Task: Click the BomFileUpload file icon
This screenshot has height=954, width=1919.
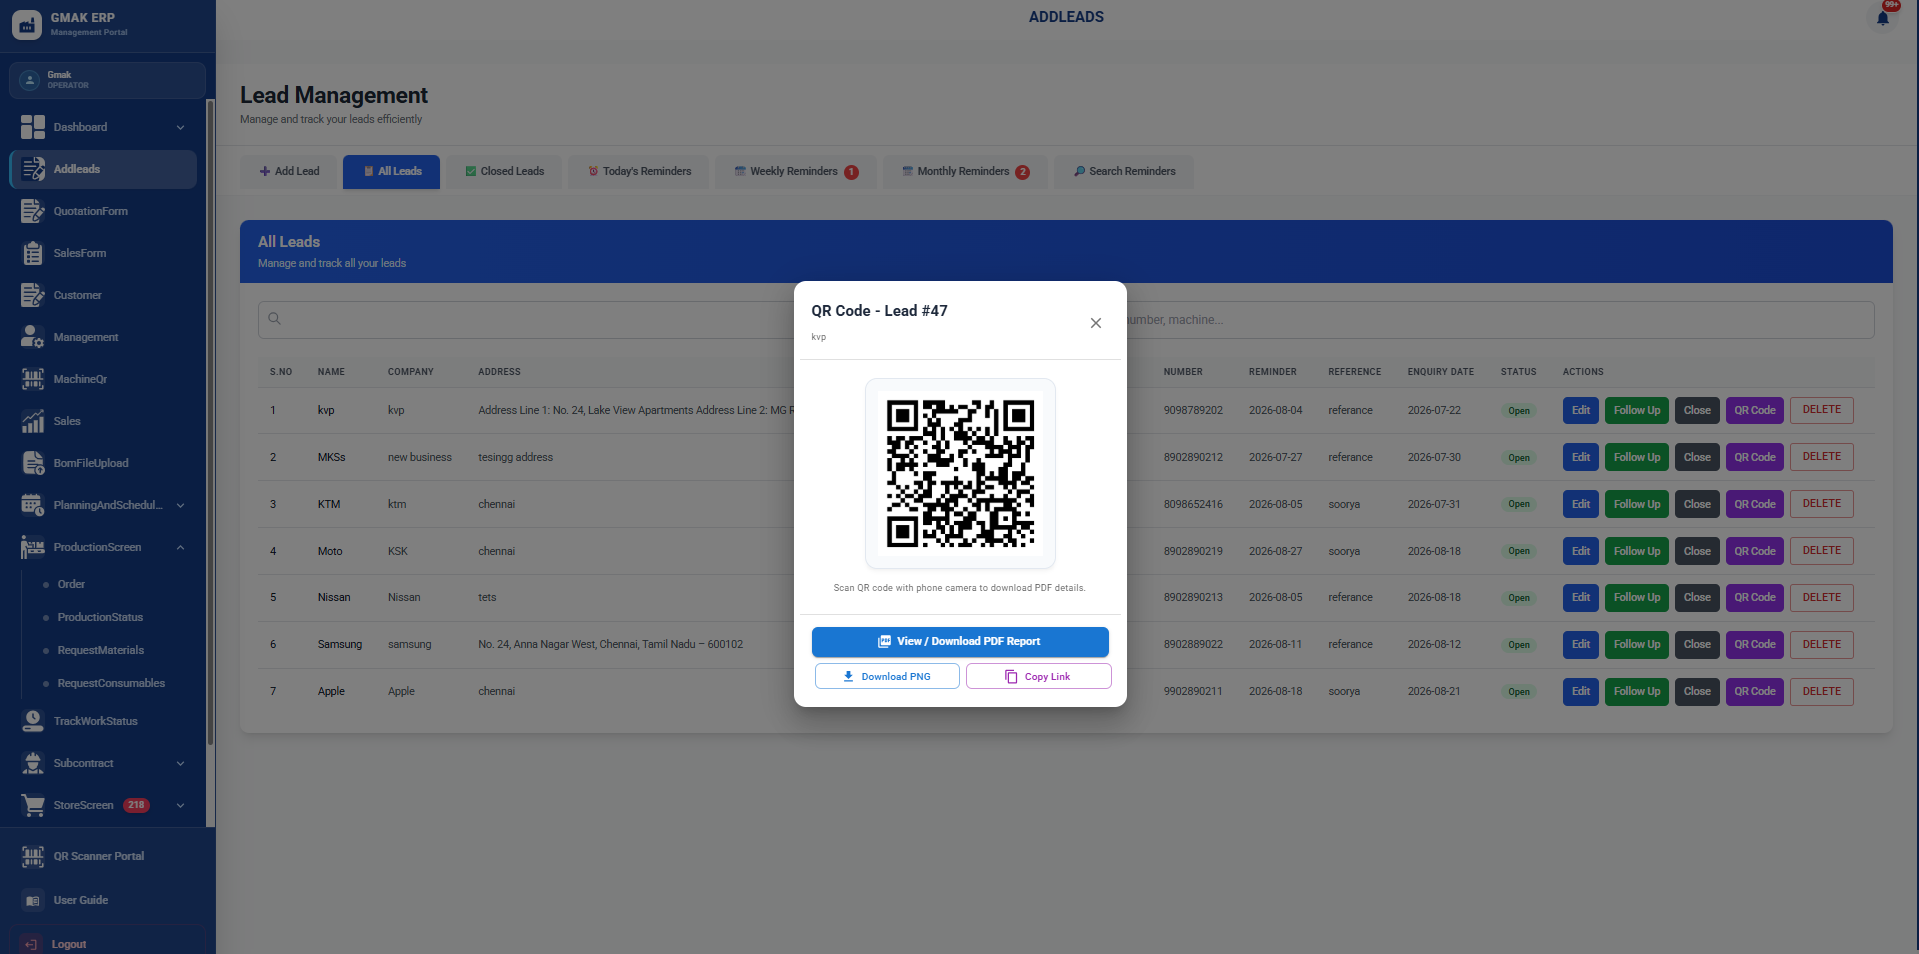Action: pyautogui.click(x=33, y=463)
